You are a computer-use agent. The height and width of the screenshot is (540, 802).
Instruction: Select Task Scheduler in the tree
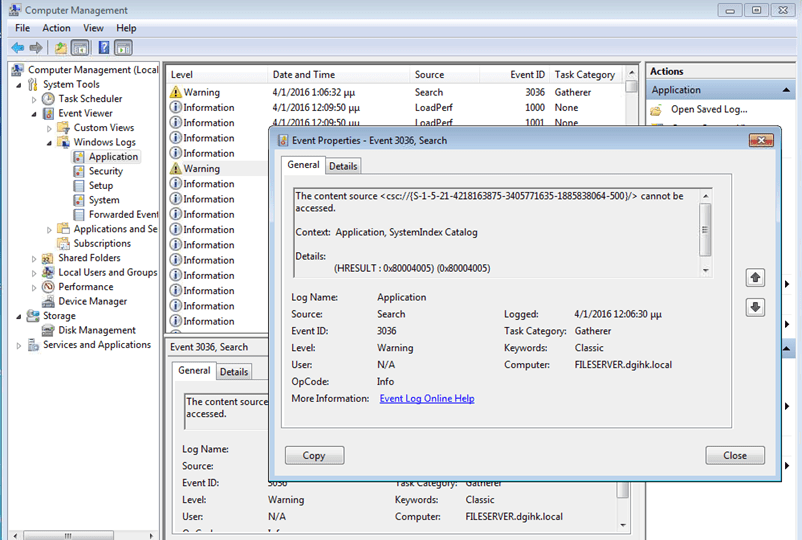(x=90, y=99)
